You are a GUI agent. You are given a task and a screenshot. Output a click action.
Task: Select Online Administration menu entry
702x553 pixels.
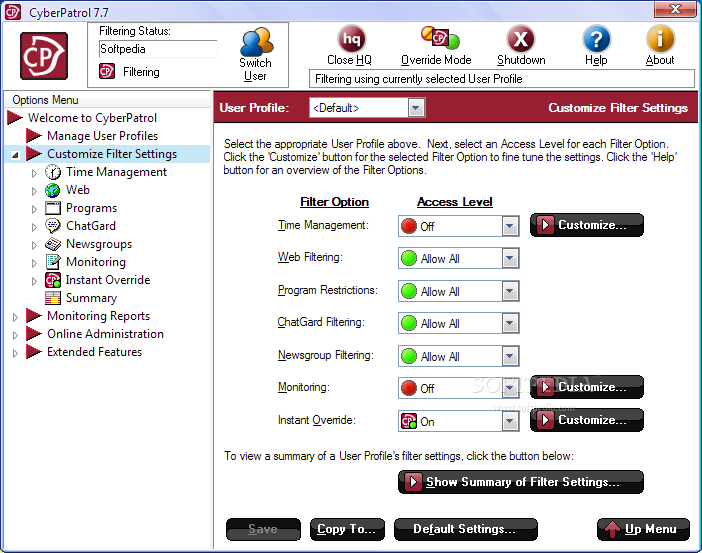[x=105, y=334]
